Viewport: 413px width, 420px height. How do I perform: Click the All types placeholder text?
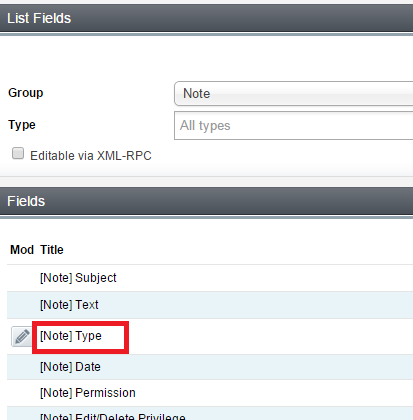tap(205, 126)
